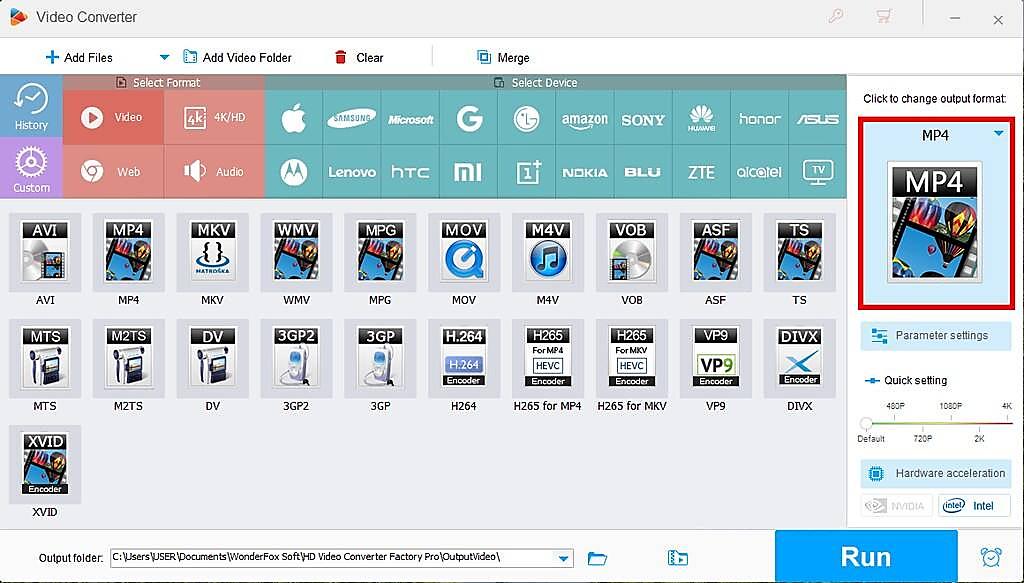Open the Xiaomi MI device category
The image size is (1024, 583).
[x=469, y=172]
